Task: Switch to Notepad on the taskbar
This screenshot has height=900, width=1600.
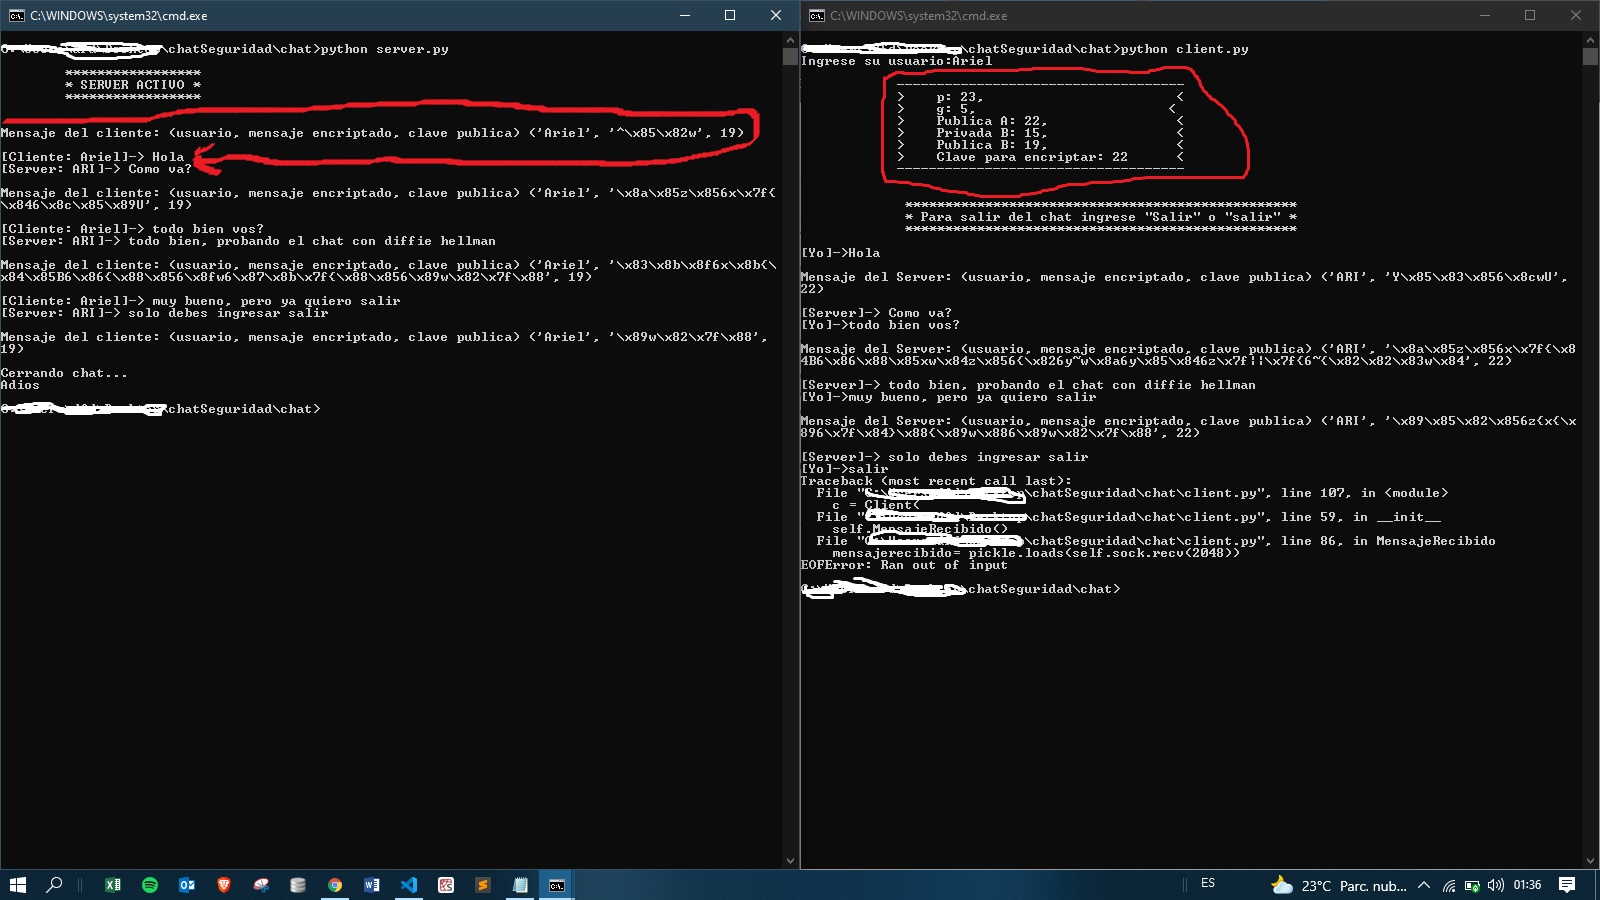Action: 520,885
